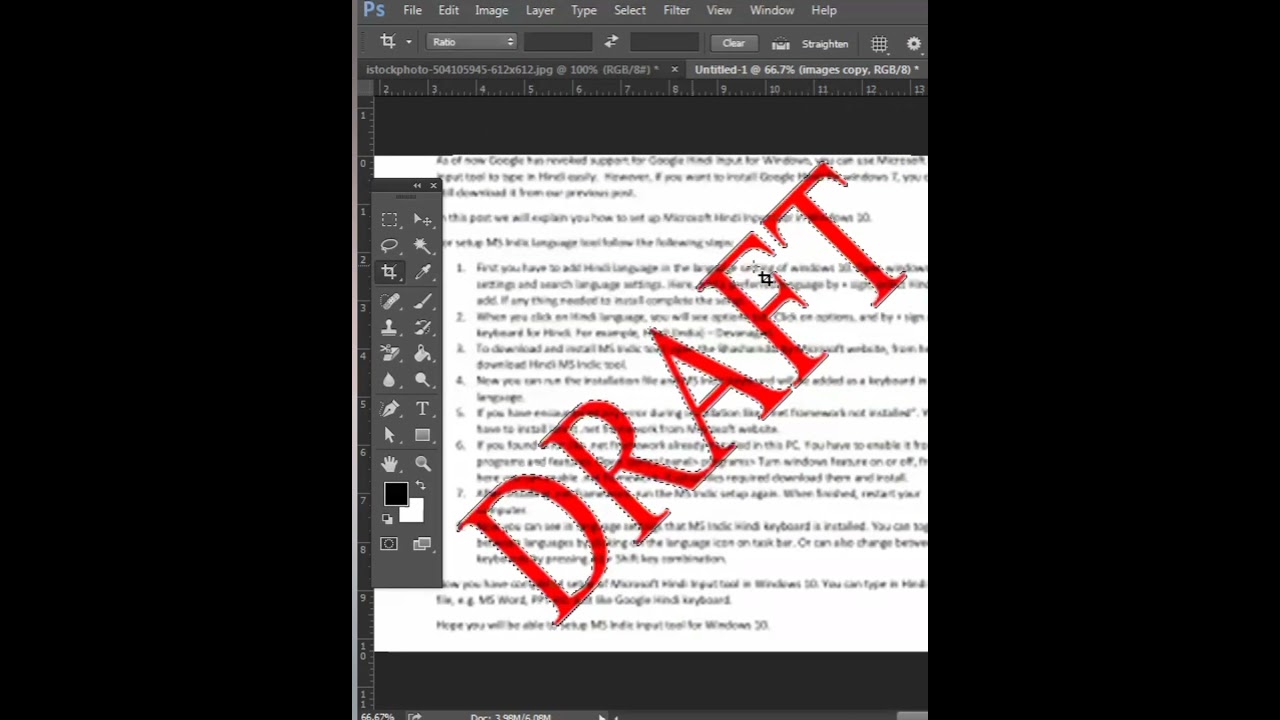Screen dimensions: 1280x720
Task: Open the Filter menu
Action: tap(677, 10)
